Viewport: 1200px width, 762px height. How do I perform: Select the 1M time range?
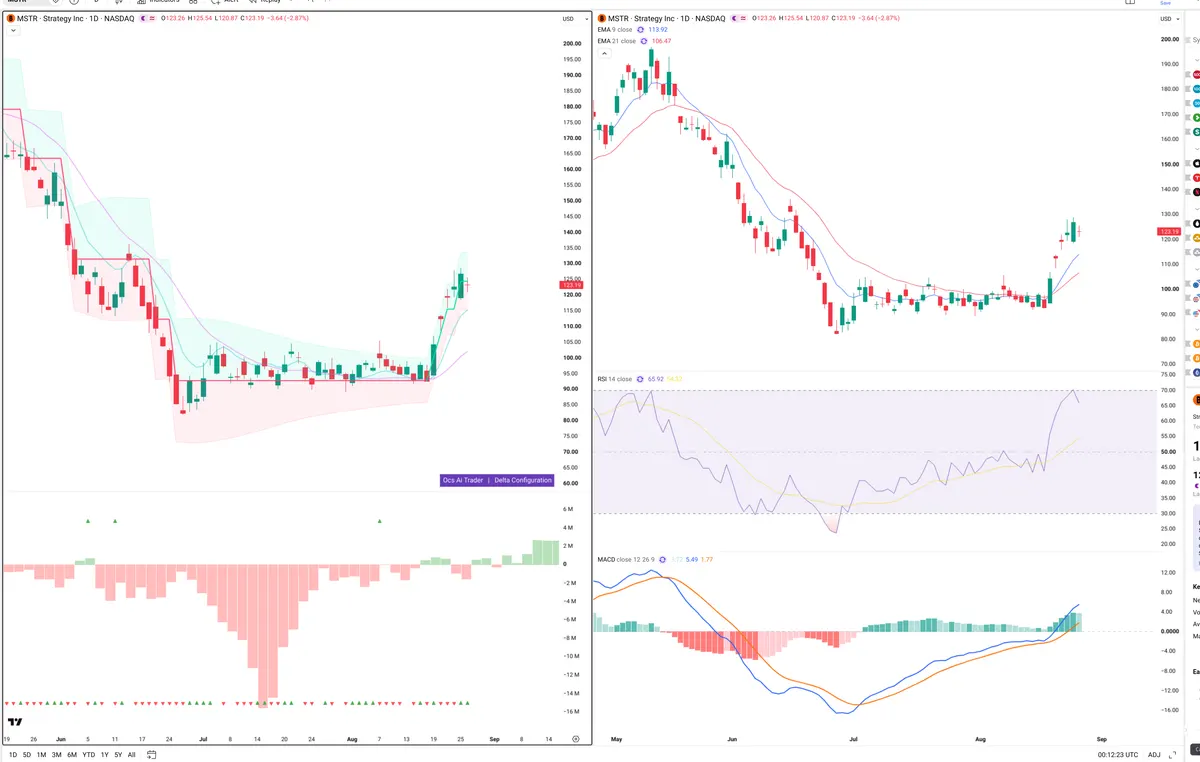pyautogui.click(x=41, y=754)
